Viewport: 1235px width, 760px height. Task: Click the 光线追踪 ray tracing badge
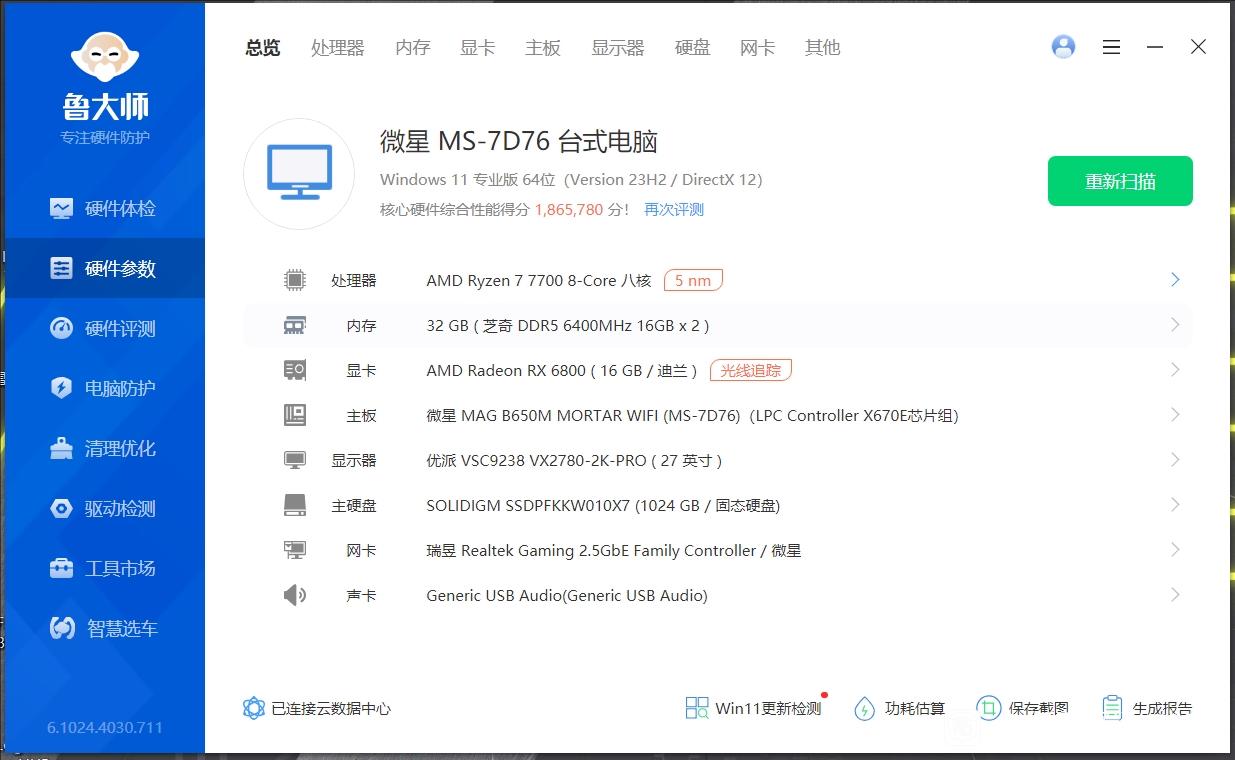[751, 370]
